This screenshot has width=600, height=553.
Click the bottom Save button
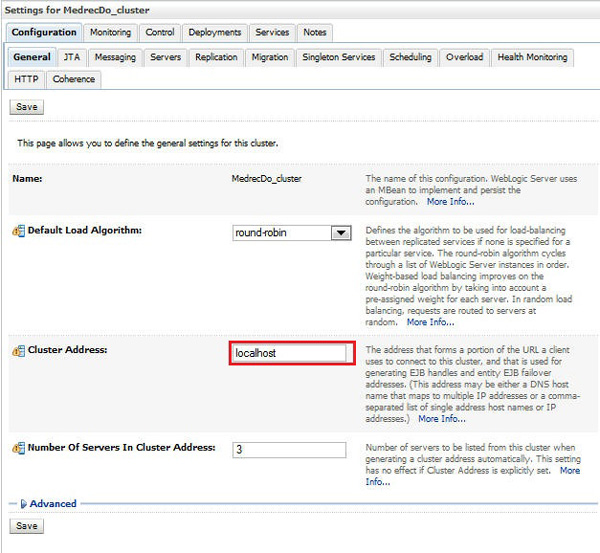click(26, 526)
